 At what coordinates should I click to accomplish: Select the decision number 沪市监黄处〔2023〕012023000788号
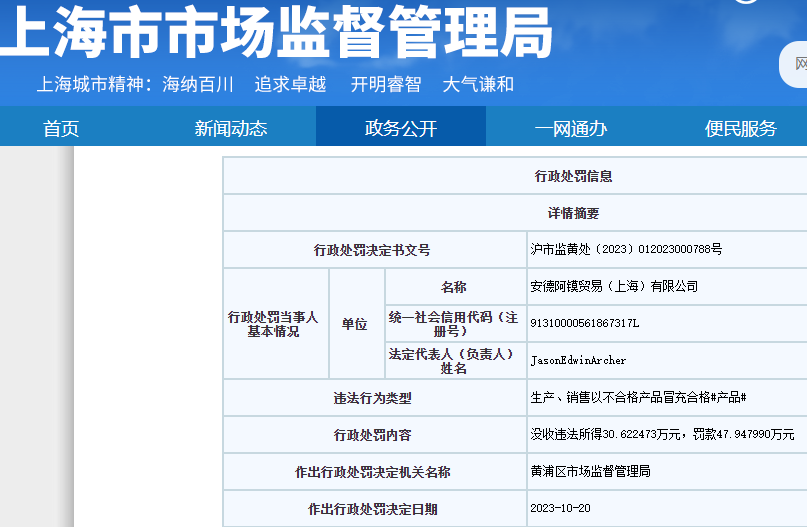pyautogui.click(x=626, y=249)
